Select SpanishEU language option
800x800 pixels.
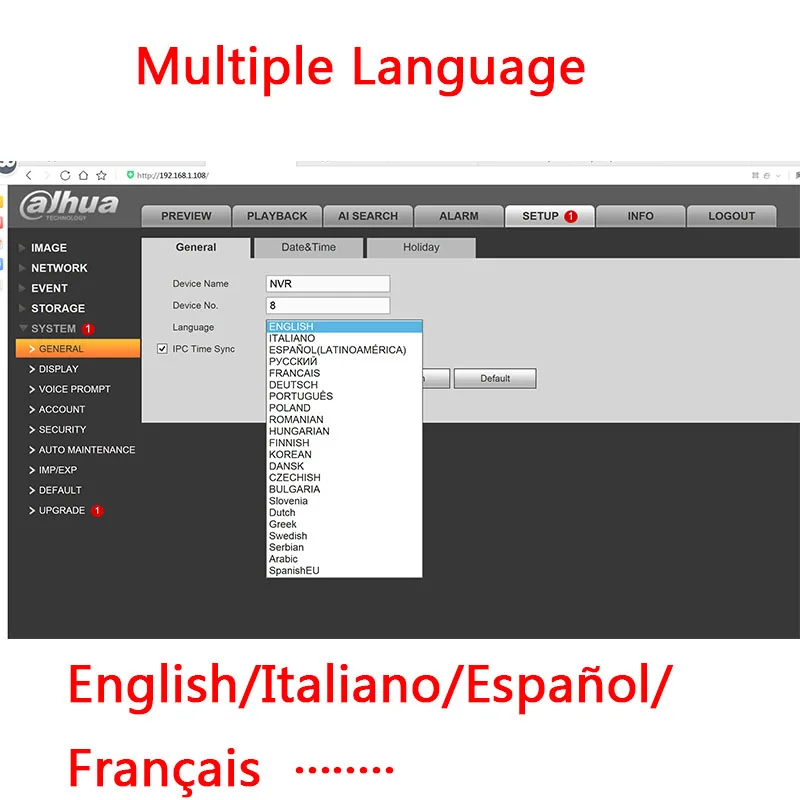(x=344, y=571)
